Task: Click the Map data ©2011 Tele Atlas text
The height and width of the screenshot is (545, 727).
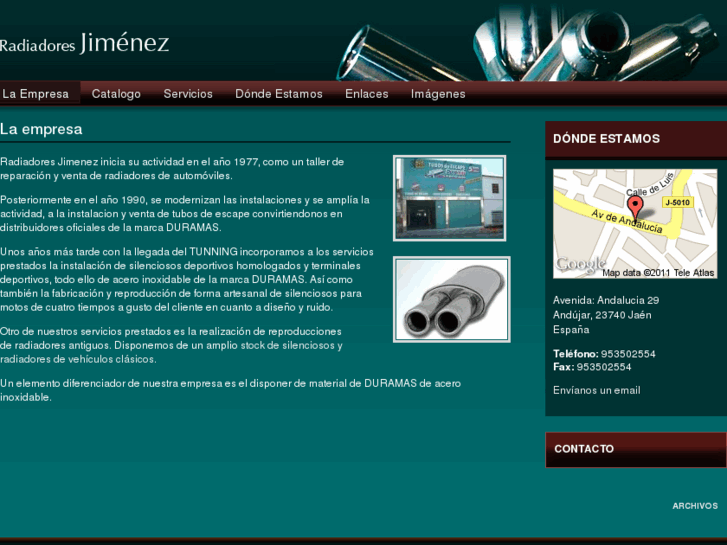Action: tap(658, 273)
